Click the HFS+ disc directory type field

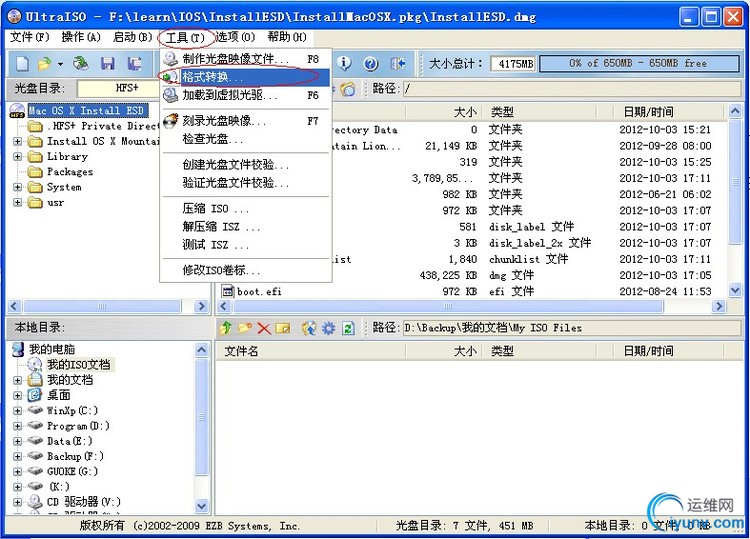[119, 88]
